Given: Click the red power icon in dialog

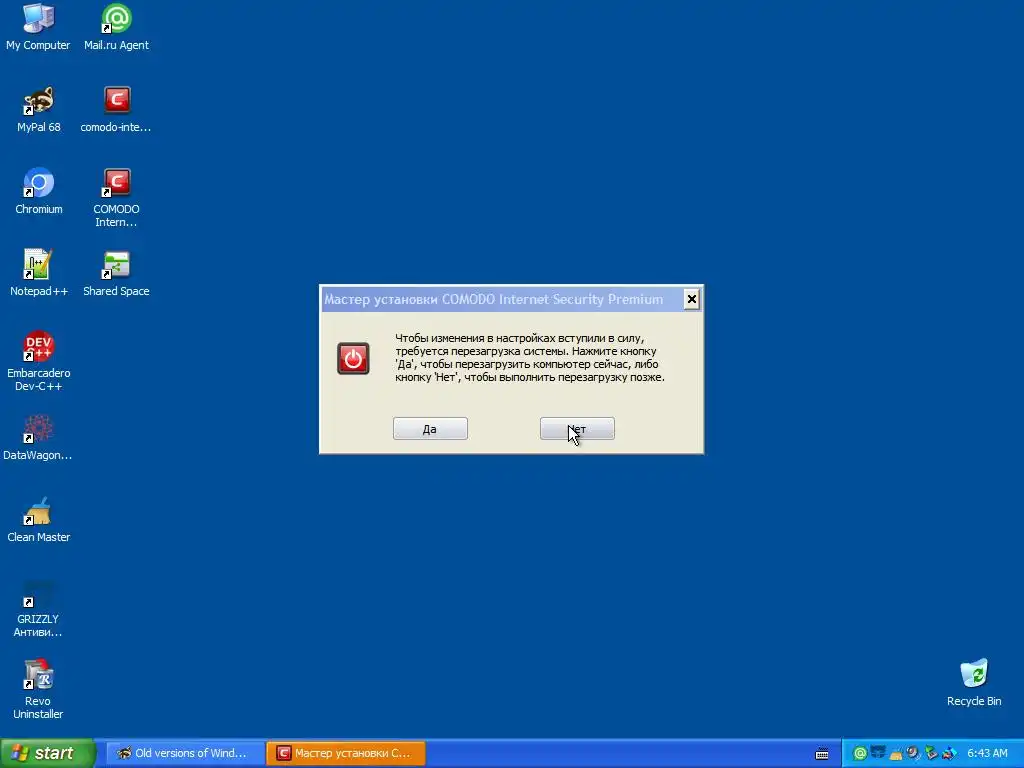Looking at the screenshot, I should [353, 359].
